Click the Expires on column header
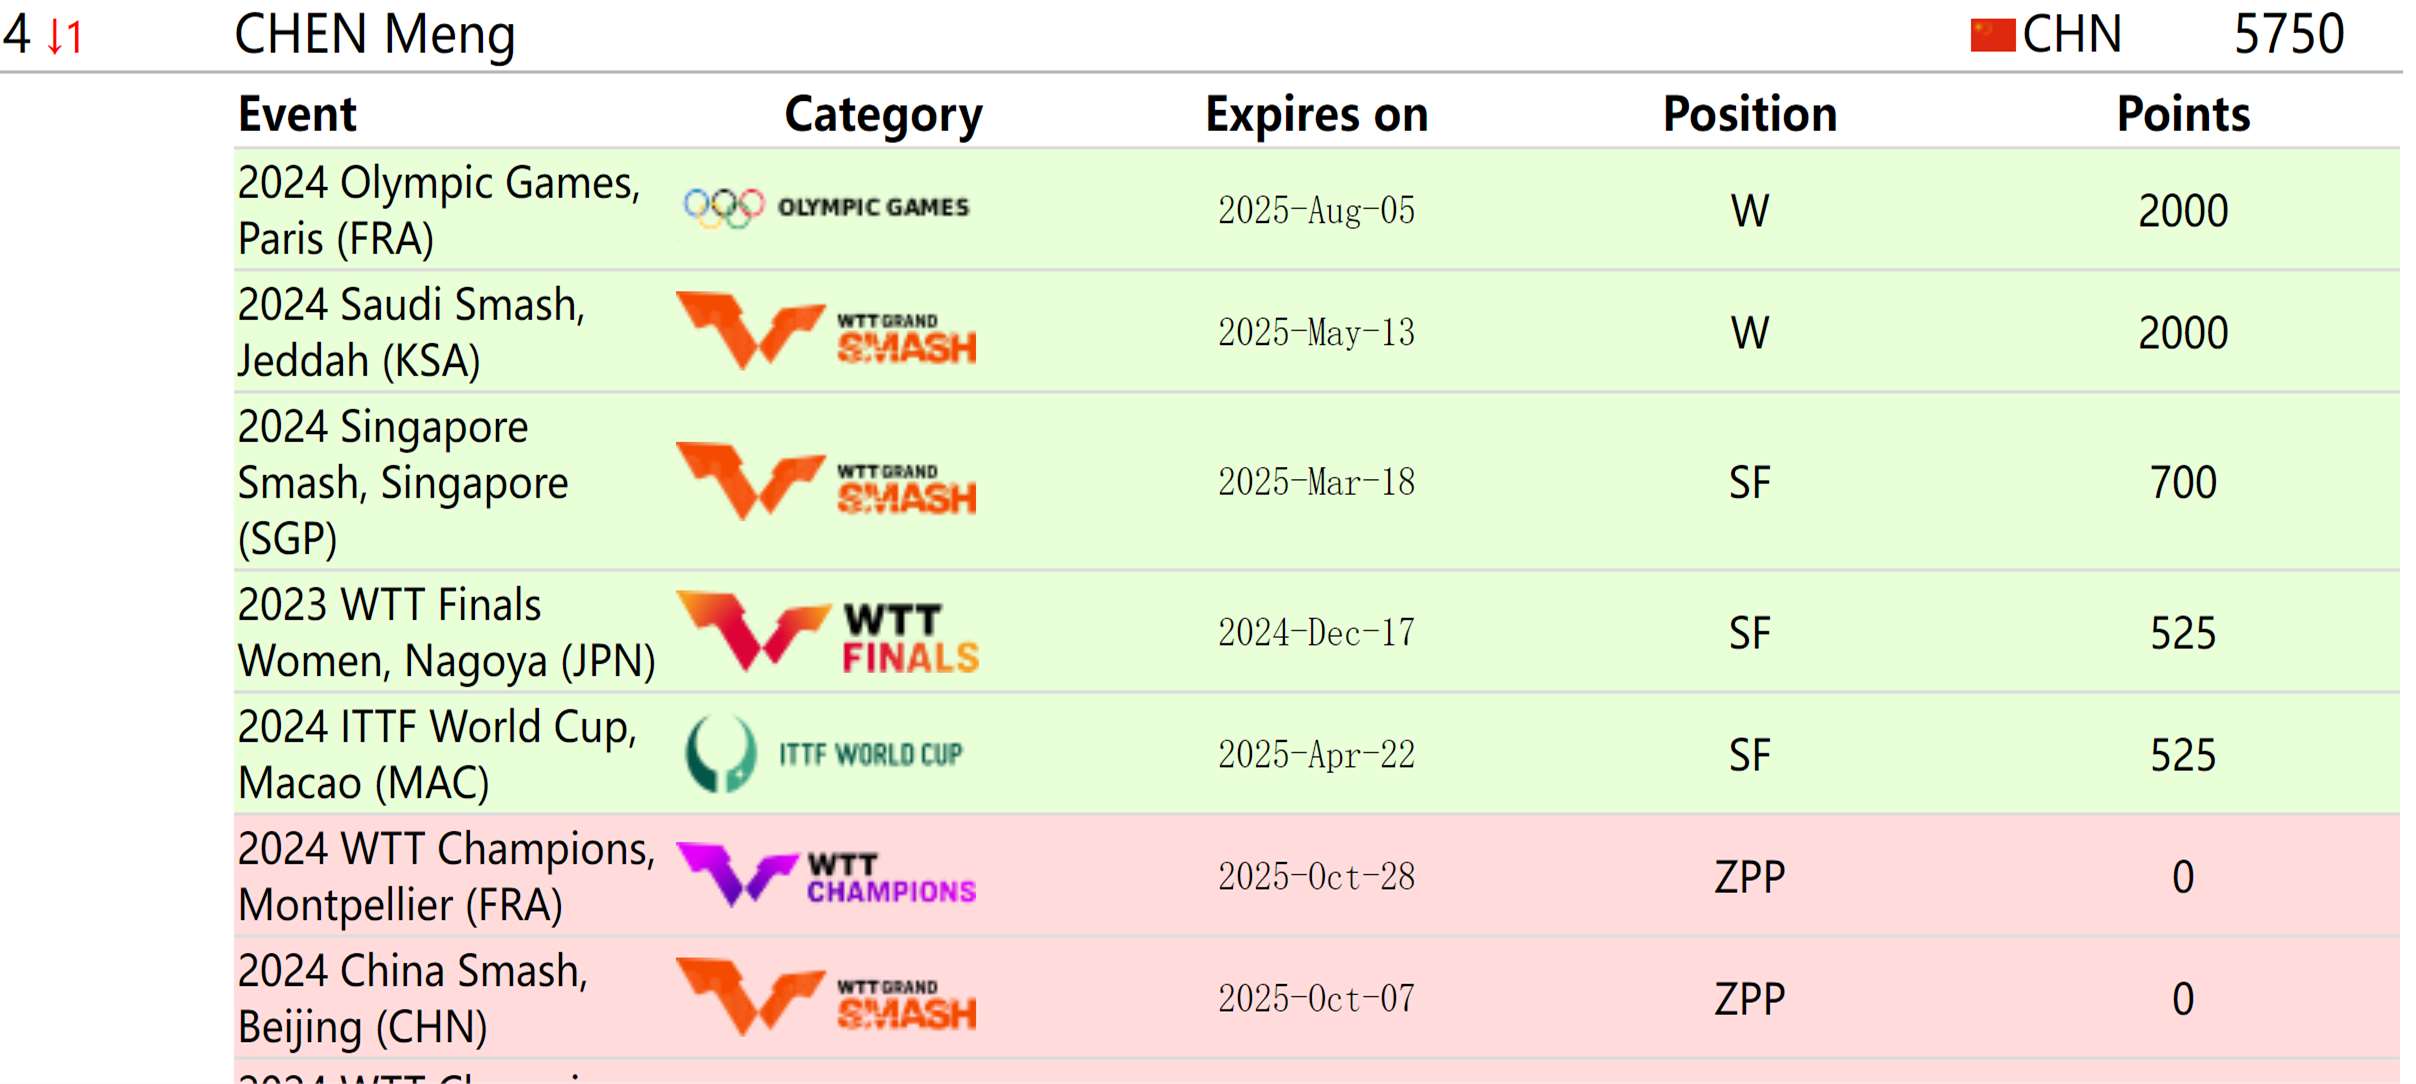The width and height of the screenshot is (2416, 1084). click(1316, 114)
